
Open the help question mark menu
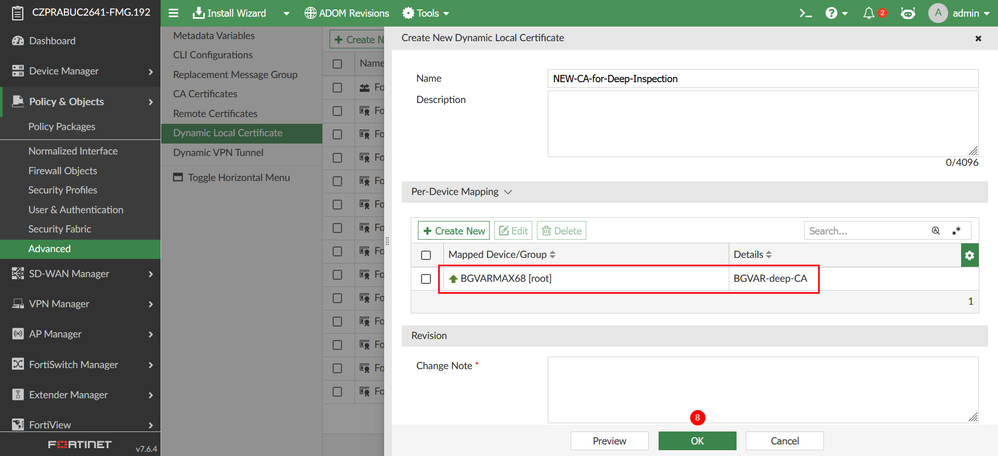coord(832,13)
